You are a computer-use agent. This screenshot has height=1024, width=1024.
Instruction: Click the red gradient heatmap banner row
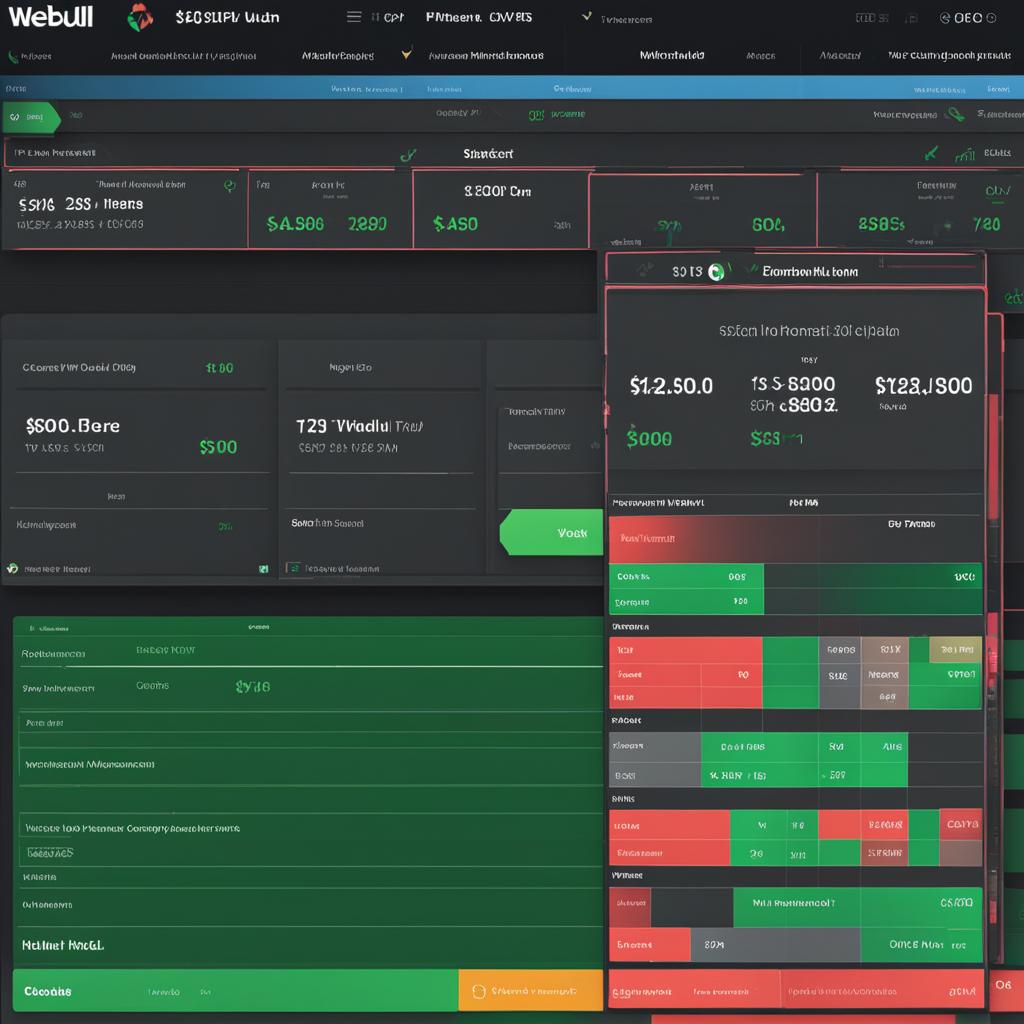pos(795,539)
